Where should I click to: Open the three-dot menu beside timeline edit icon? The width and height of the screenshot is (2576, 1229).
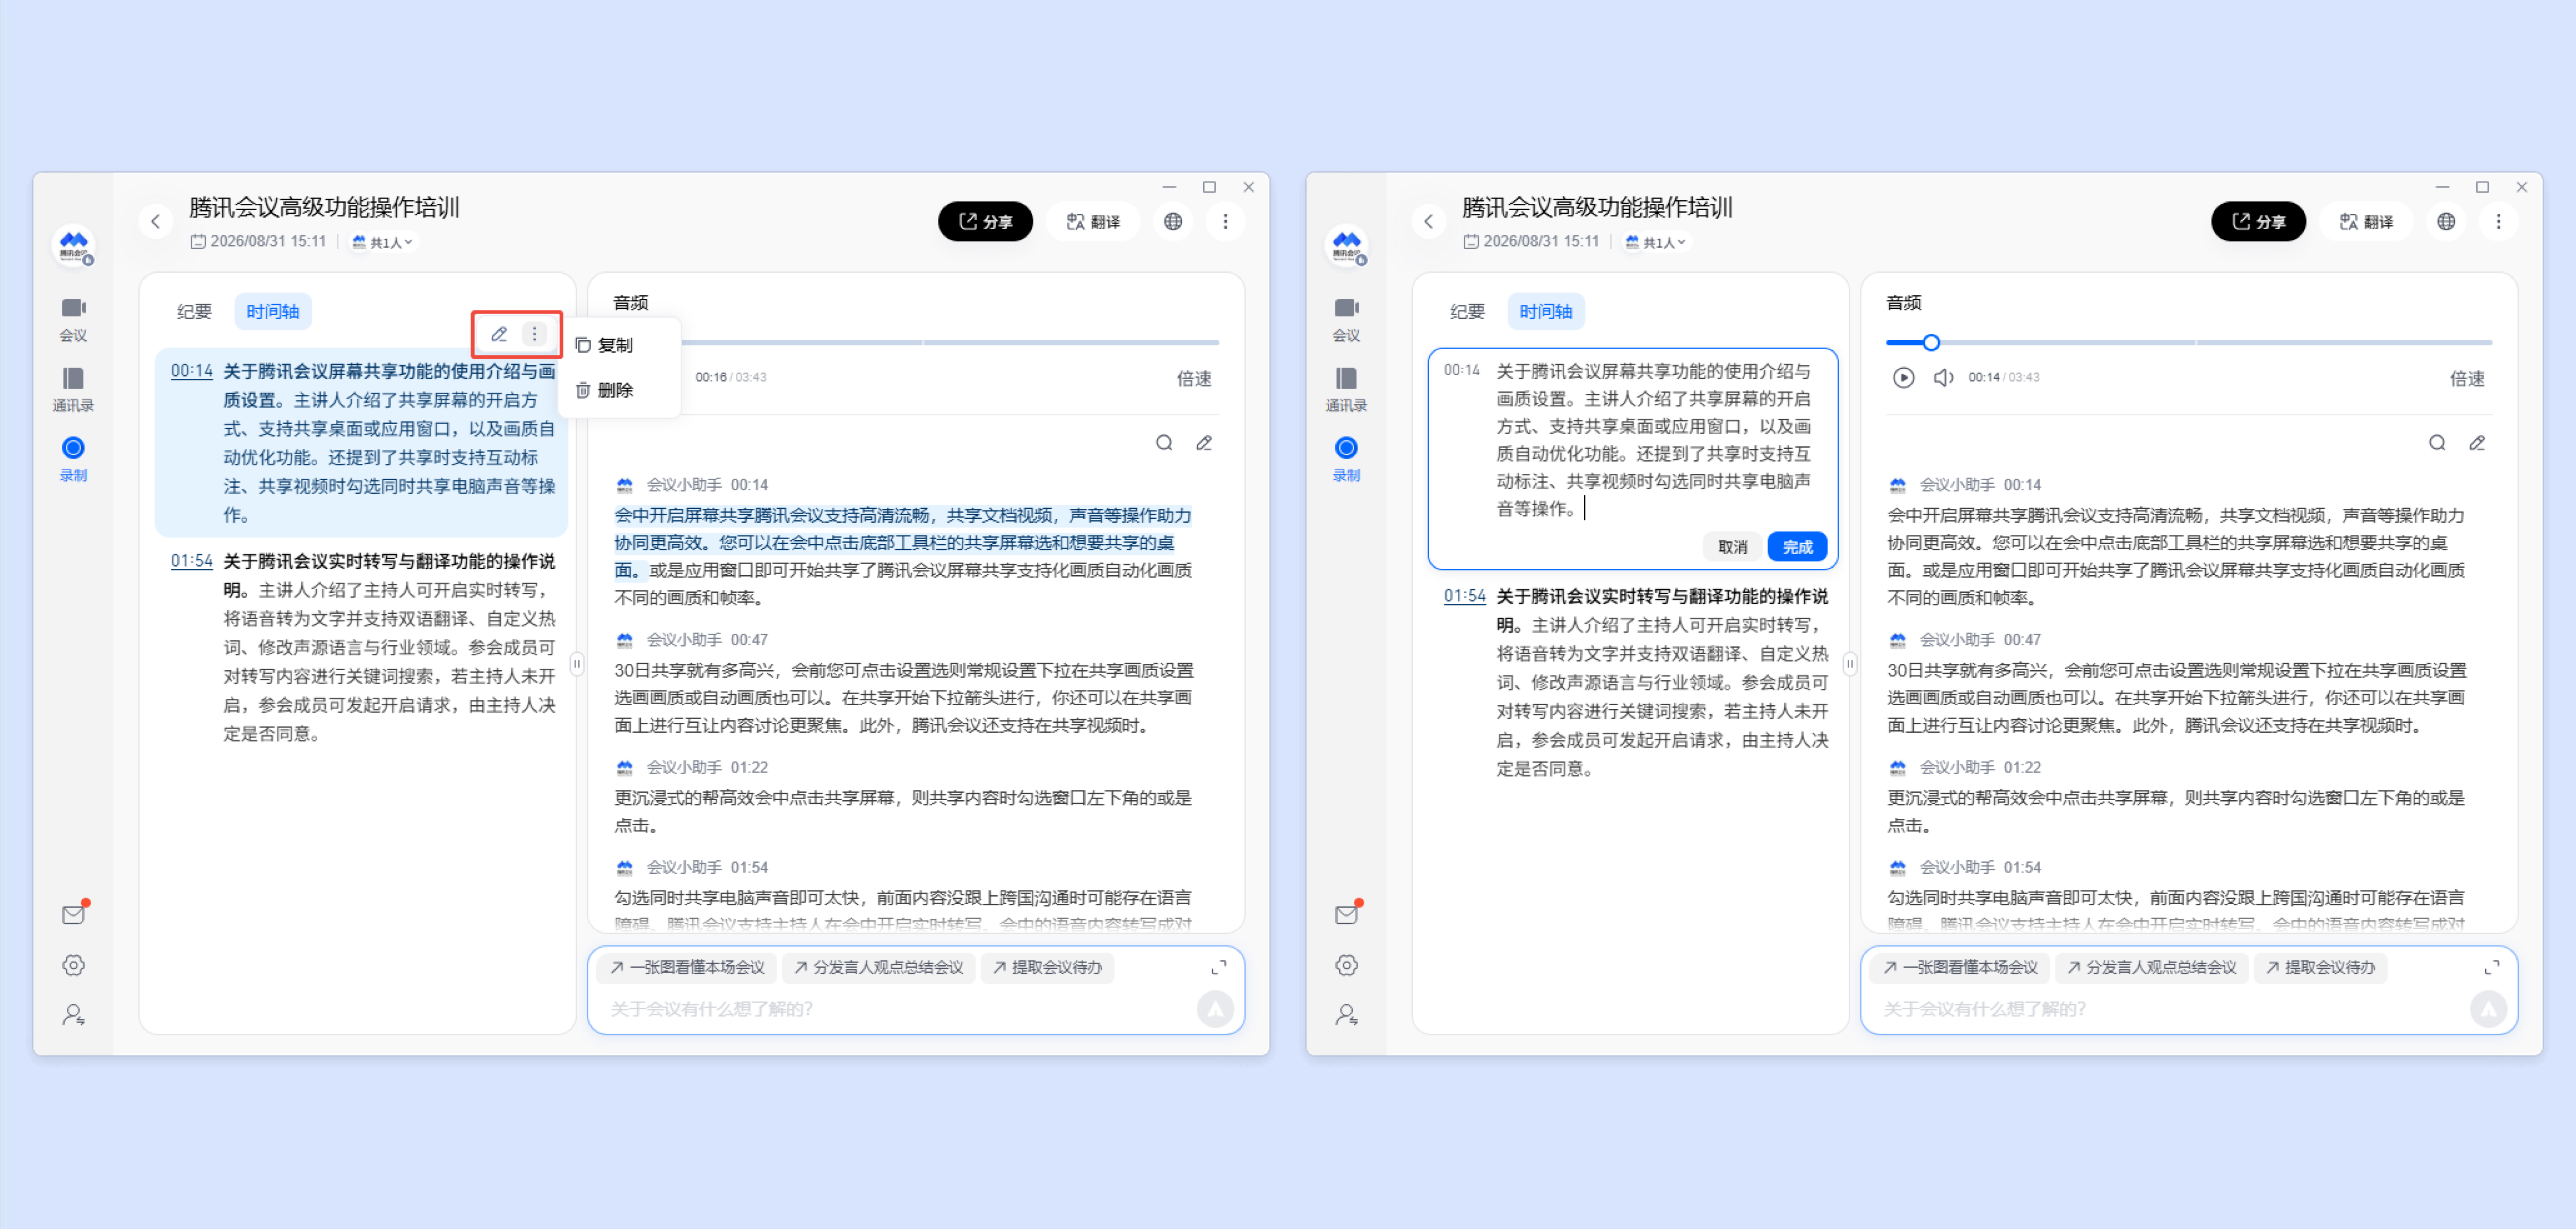(535, 334)
